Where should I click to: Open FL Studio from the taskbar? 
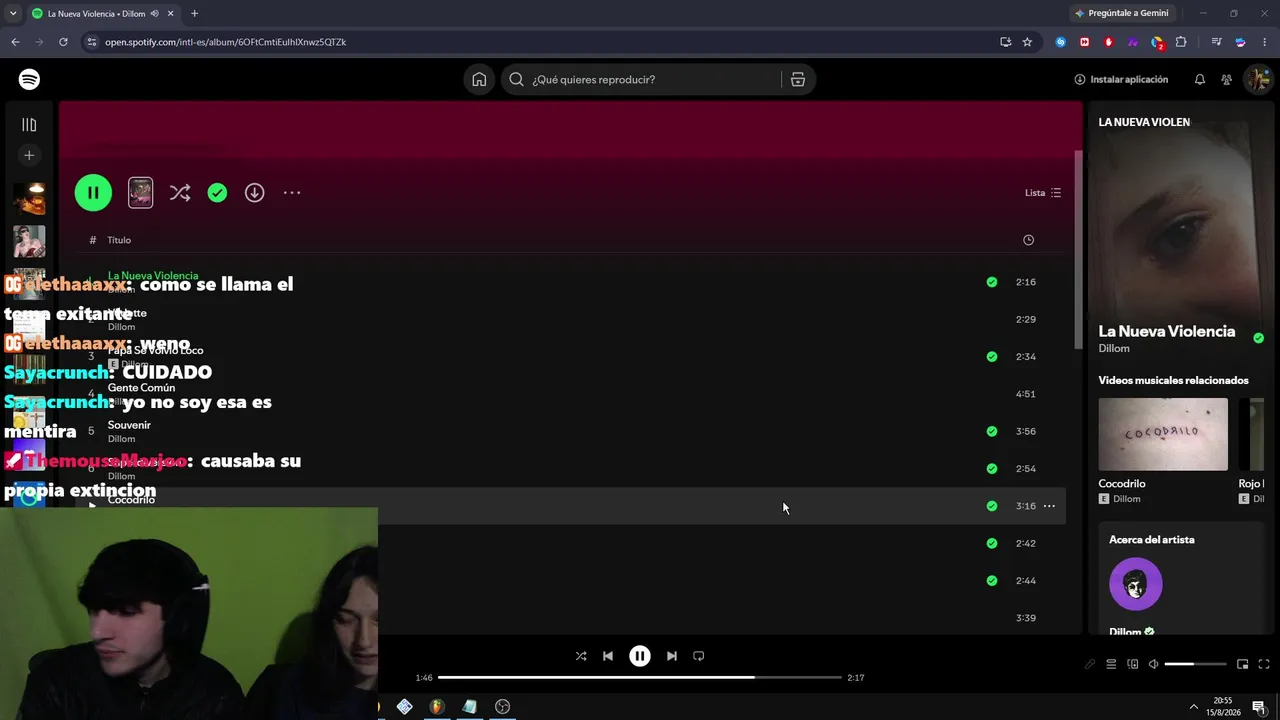(x=437, y=707)
